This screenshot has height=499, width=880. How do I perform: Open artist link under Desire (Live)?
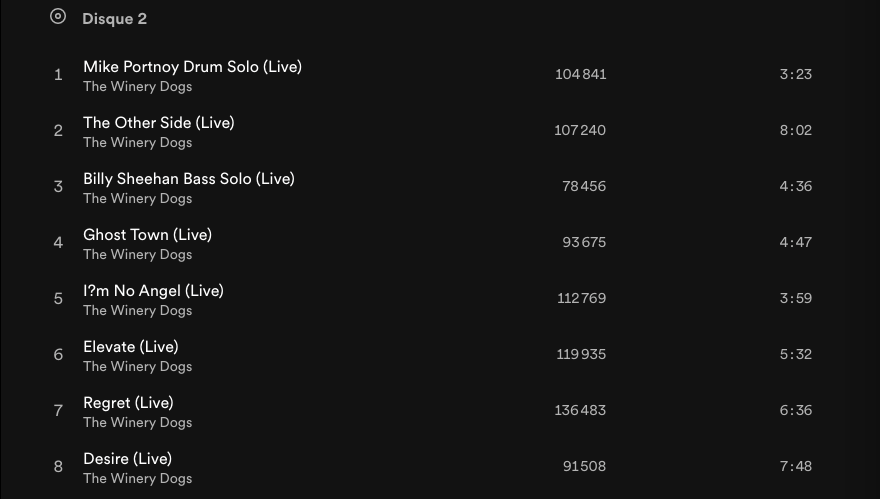137,479
